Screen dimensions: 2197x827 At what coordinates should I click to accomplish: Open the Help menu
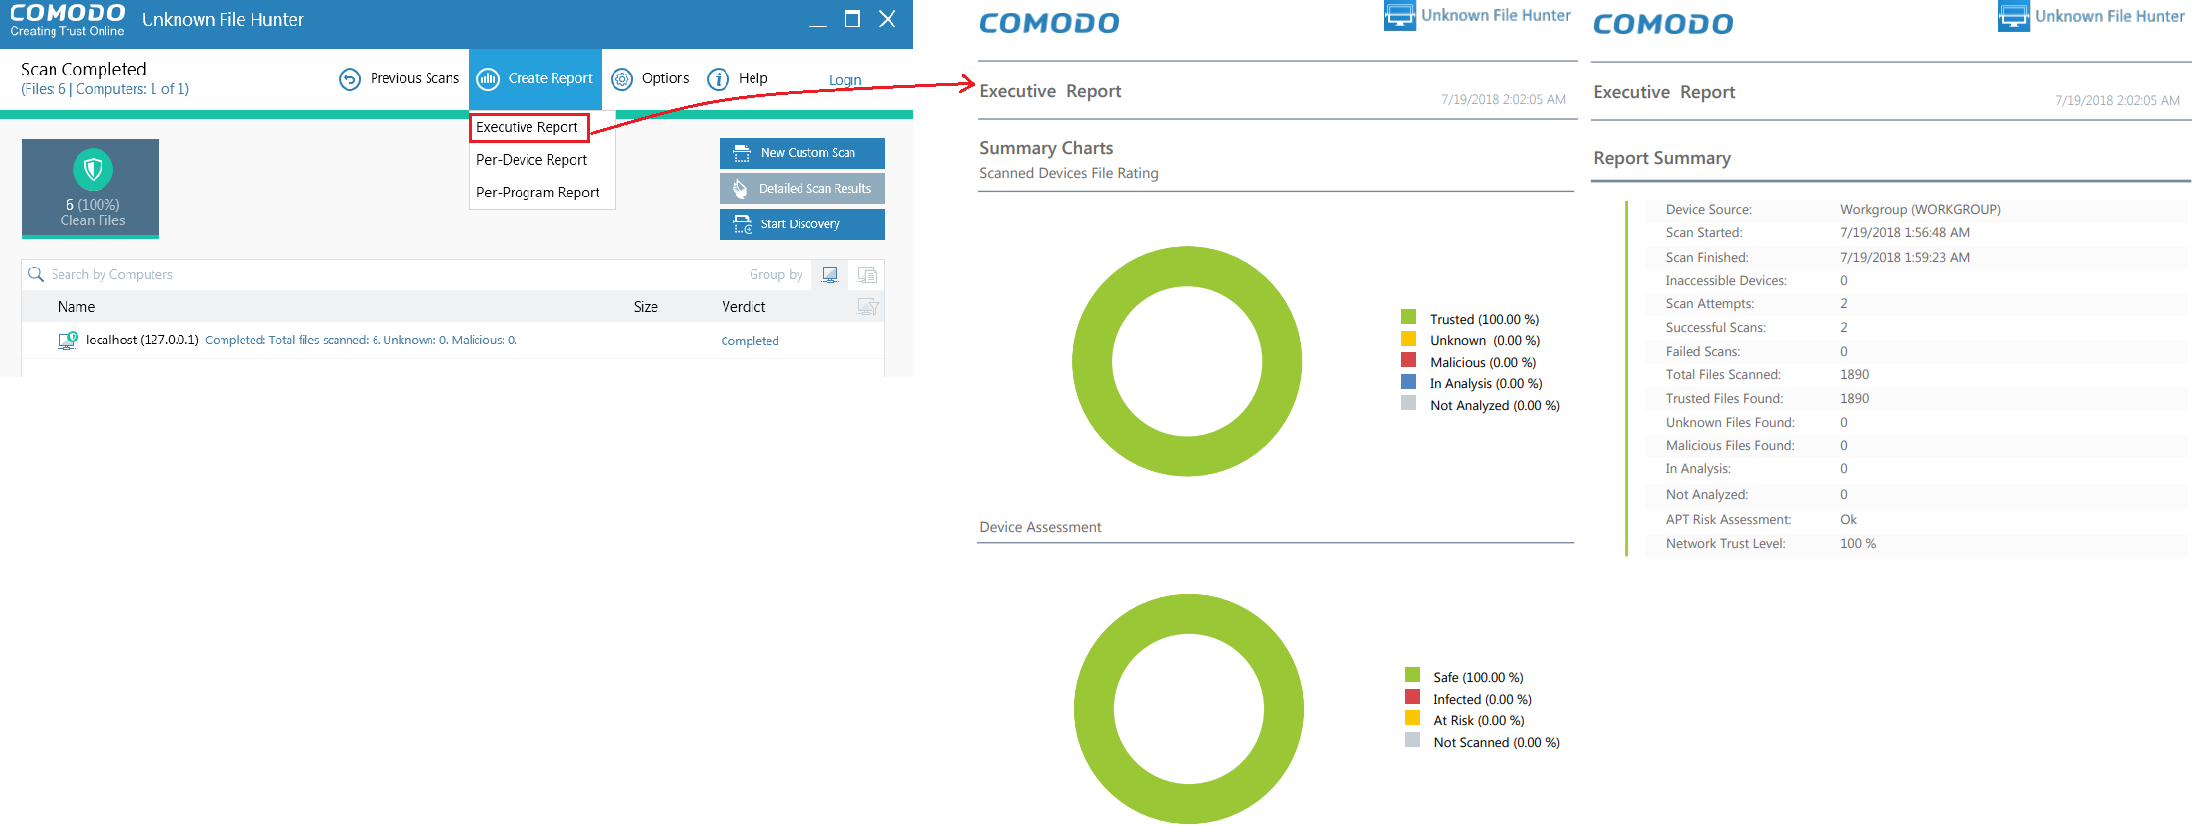coord(737,79)
